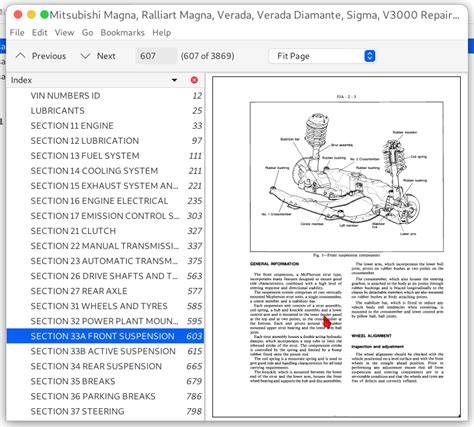Click the Next button label
474x427 pixels.
(106, 56)
